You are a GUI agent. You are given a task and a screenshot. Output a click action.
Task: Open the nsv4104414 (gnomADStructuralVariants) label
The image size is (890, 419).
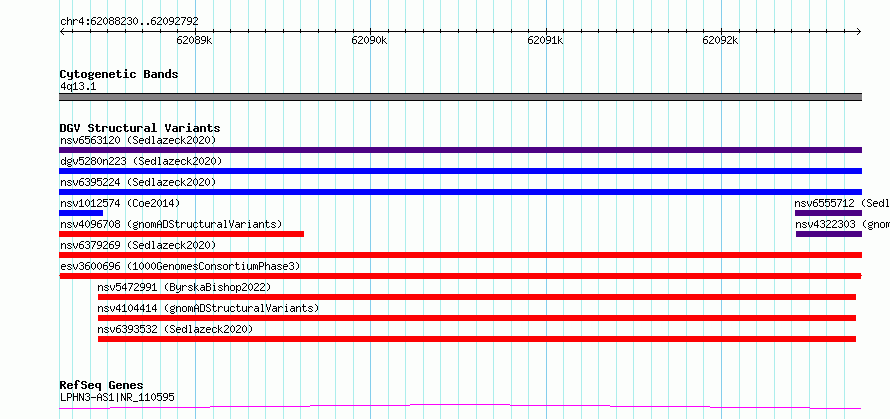(208, 308)
